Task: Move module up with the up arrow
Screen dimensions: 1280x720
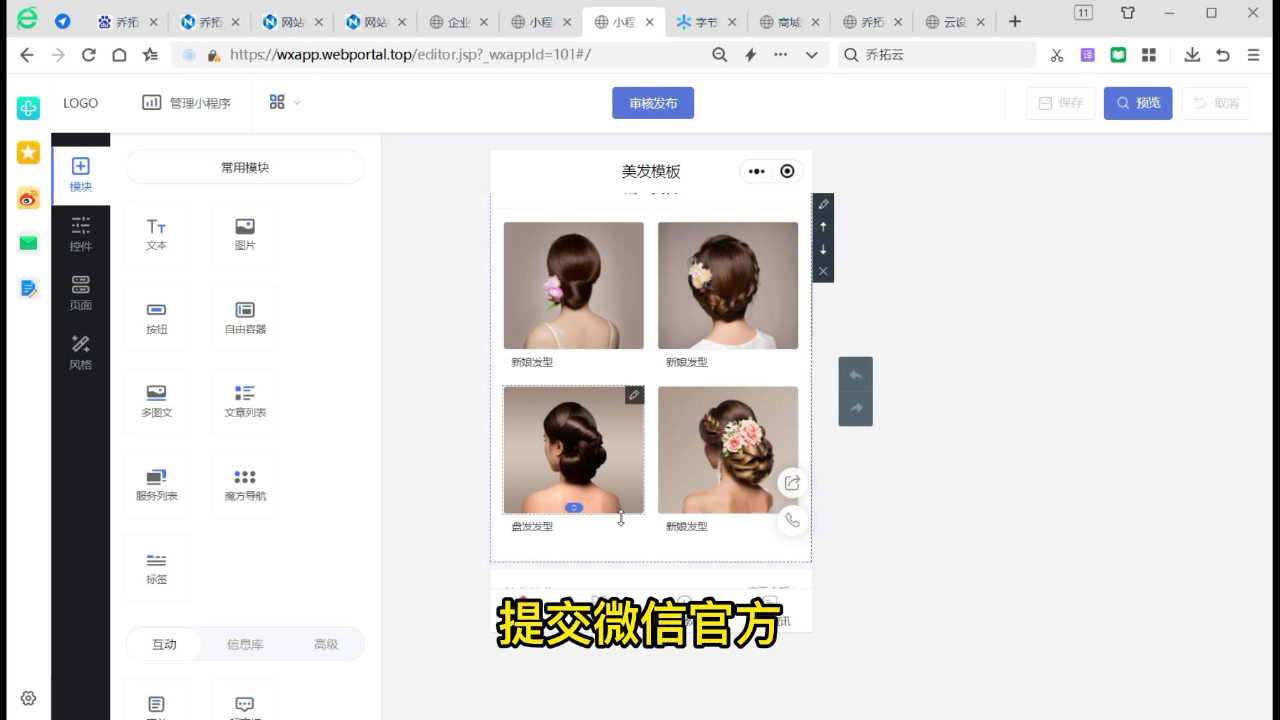Action: click(x=823, y=227)
